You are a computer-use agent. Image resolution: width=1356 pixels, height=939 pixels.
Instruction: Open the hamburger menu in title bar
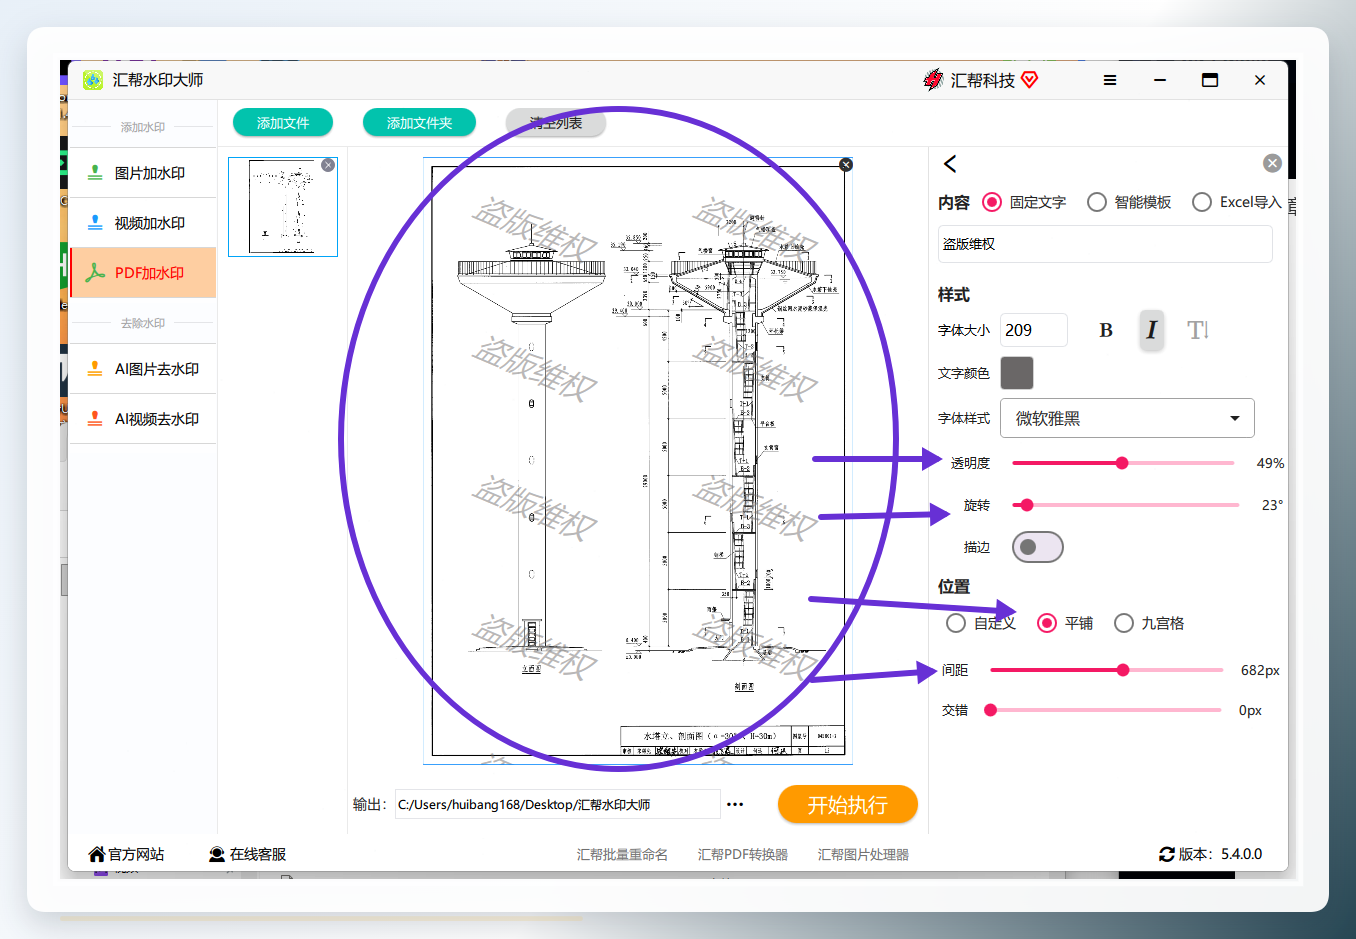(x=1110, y=80)
